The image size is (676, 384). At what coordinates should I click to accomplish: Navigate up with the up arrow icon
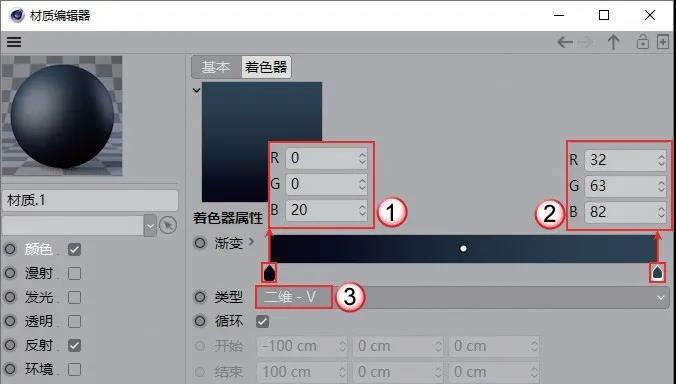pos(613,42)
